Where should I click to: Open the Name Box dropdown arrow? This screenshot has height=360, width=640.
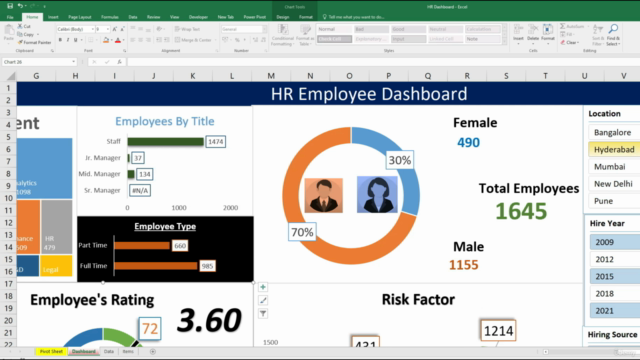[73, 62]
